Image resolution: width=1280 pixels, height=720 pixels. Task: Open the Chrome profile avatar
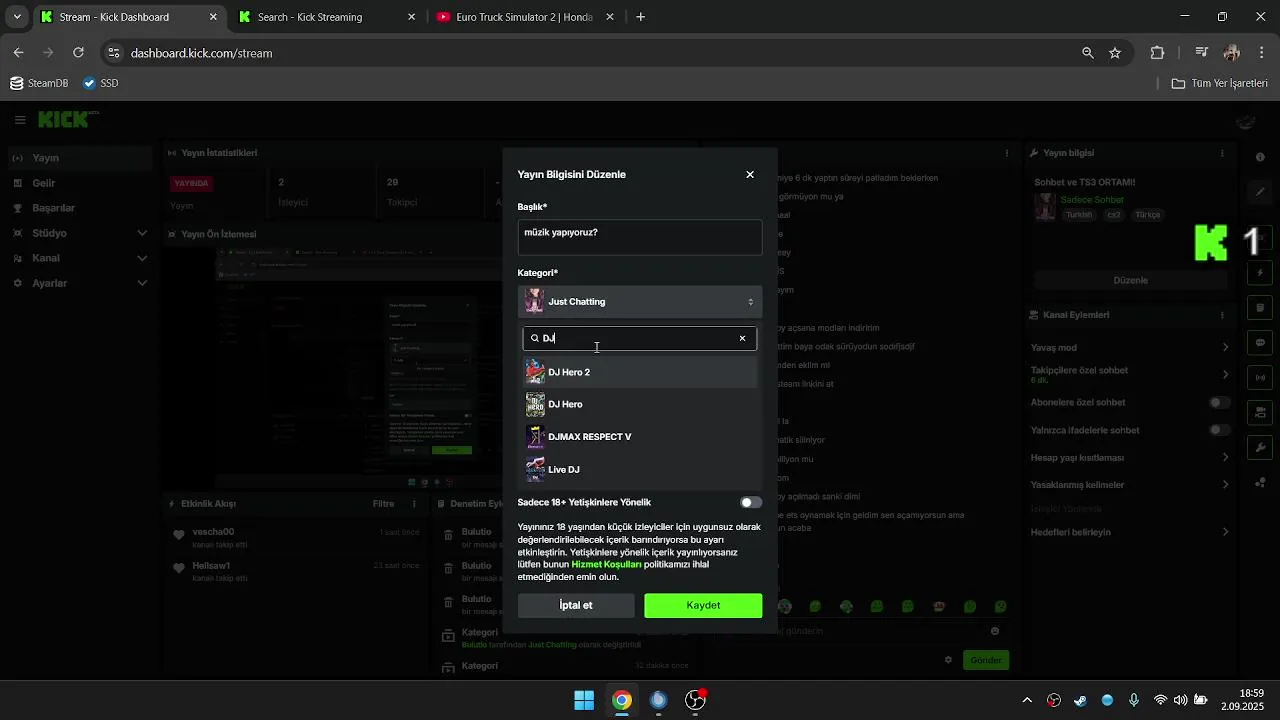[1232, 53]
